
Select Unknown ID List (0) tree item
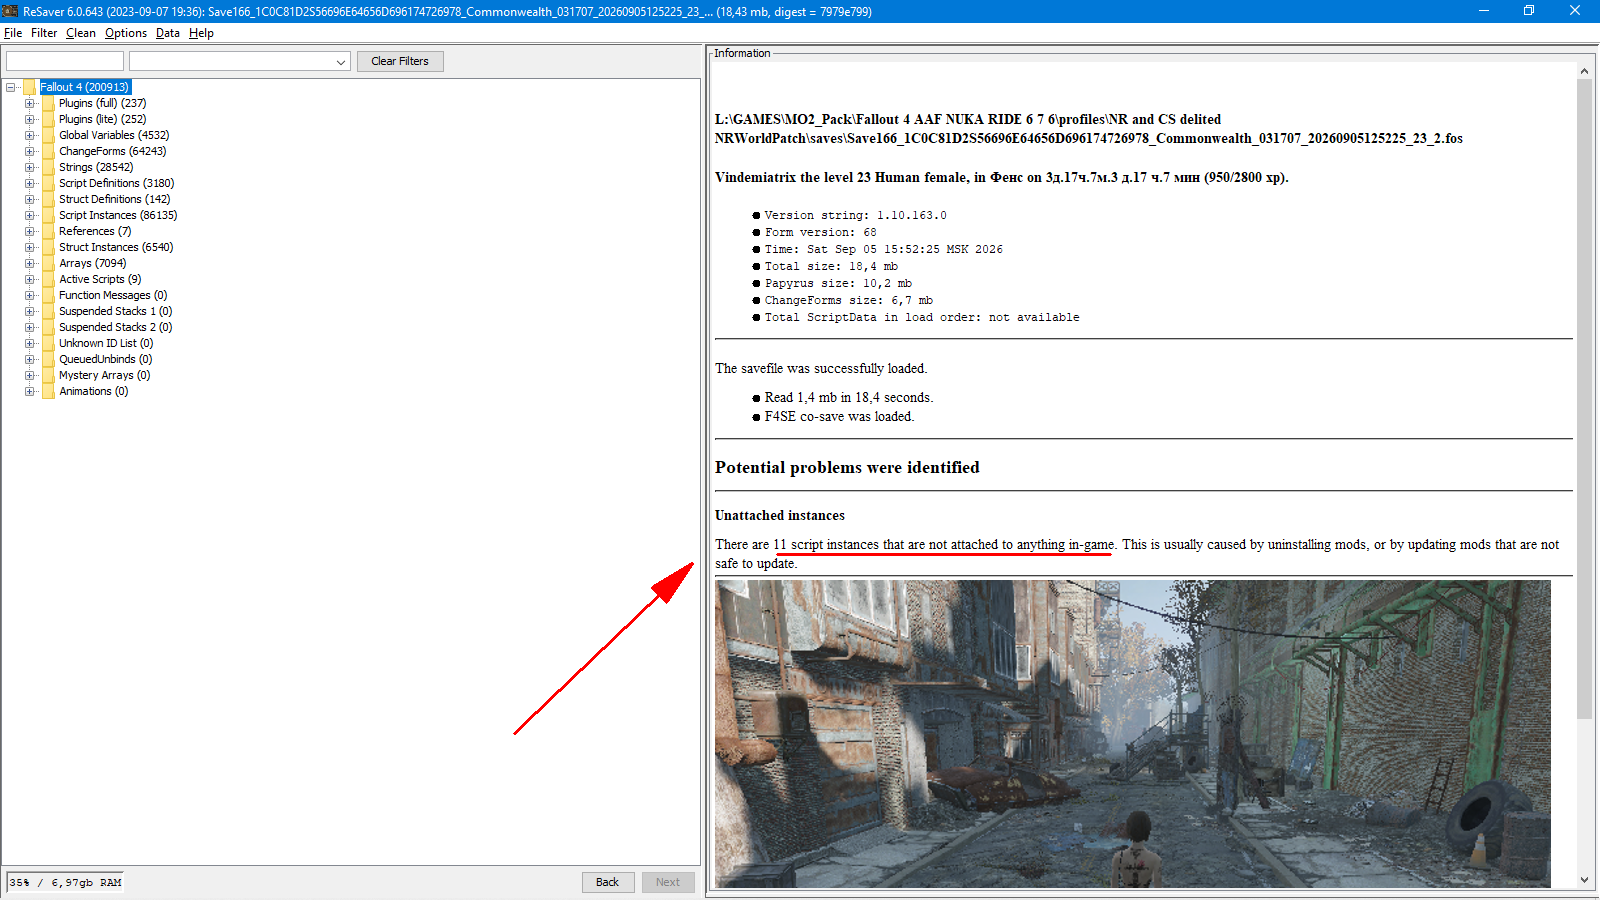106,343
